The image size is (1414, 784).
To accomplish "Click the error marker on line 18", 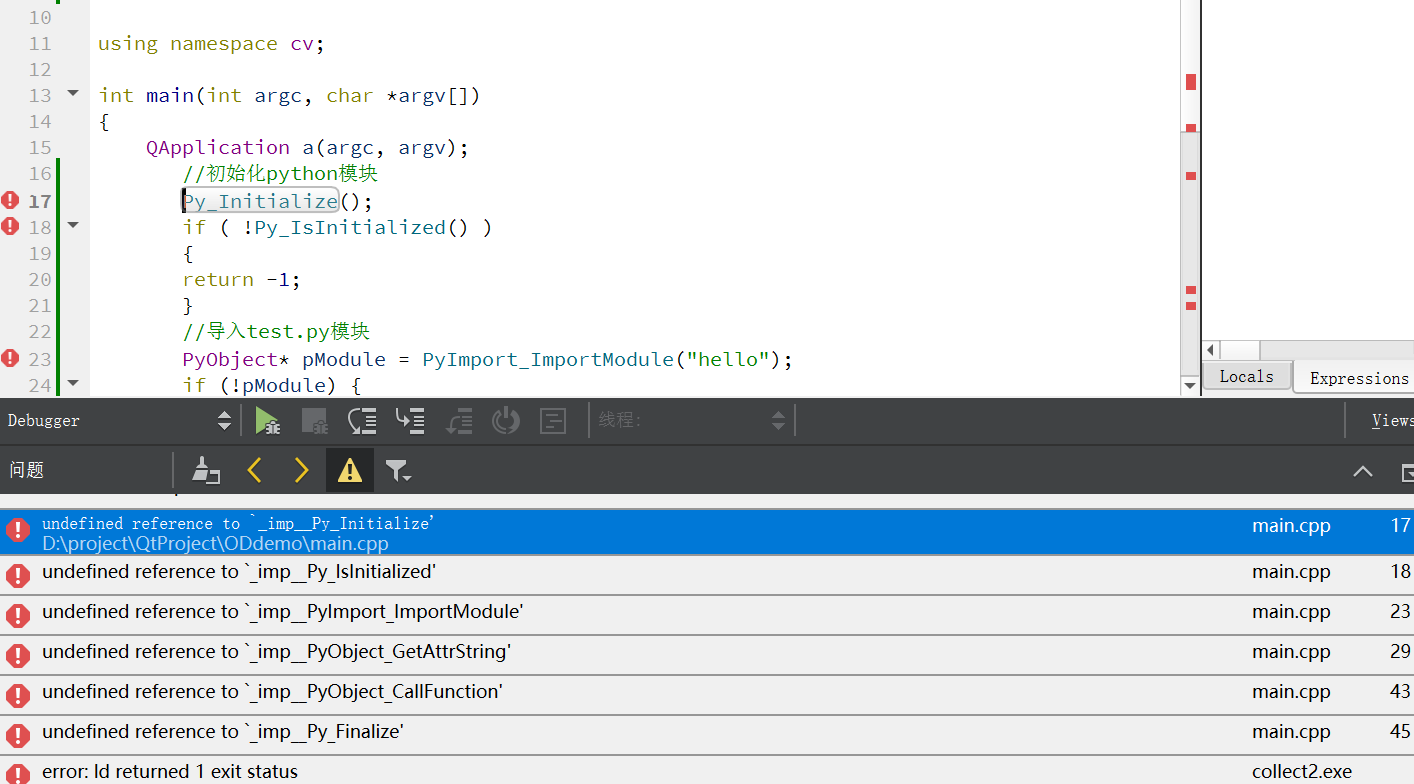I will (10, 226).
